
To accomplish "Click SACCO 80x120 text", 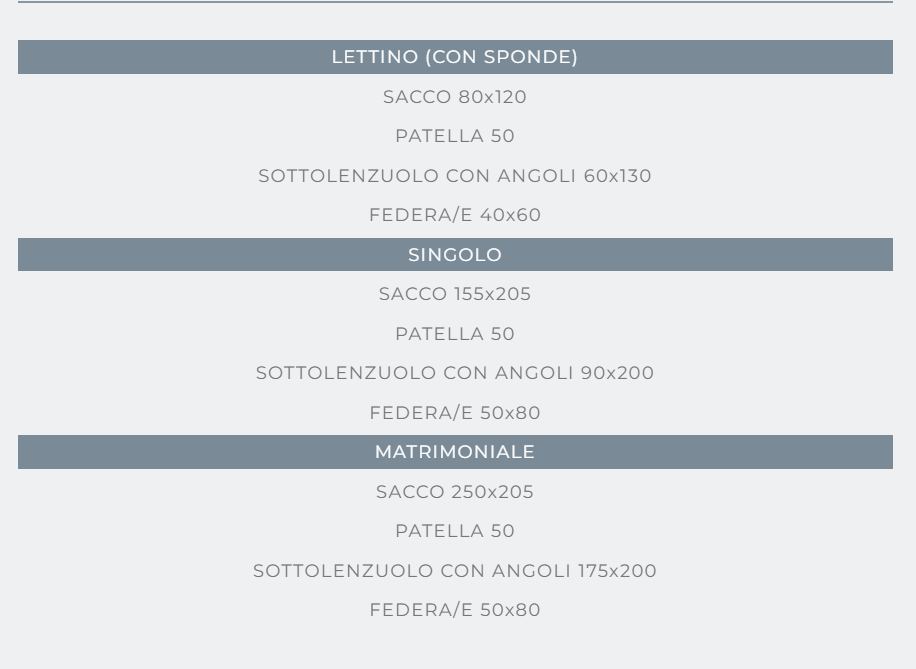I will pos(455,96).
